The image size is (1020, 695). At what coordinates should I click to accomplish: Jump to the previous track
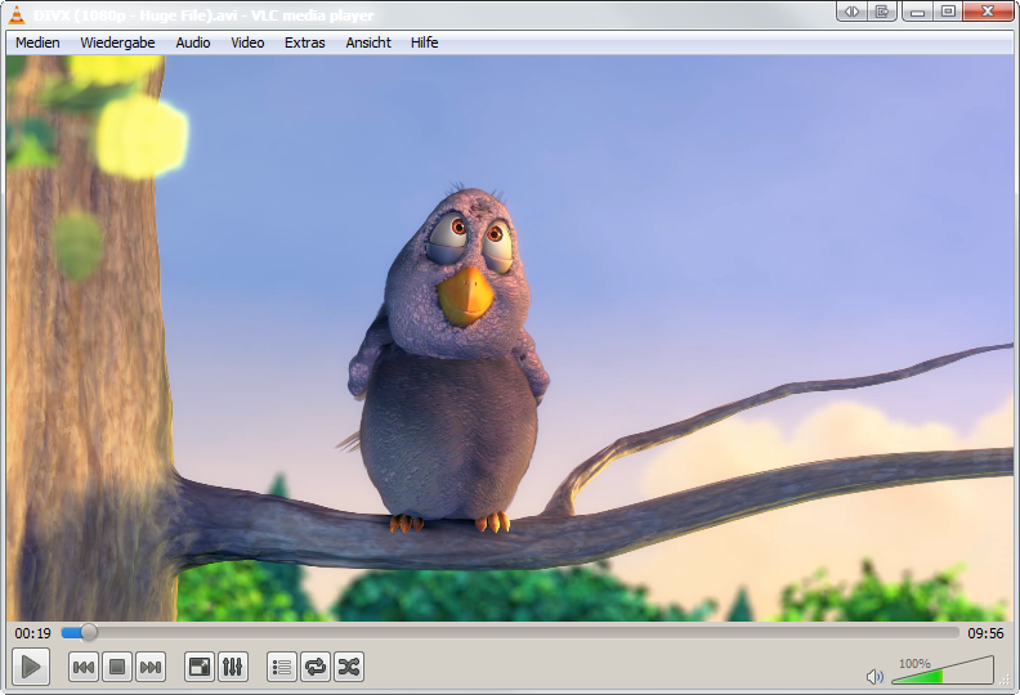83,667
